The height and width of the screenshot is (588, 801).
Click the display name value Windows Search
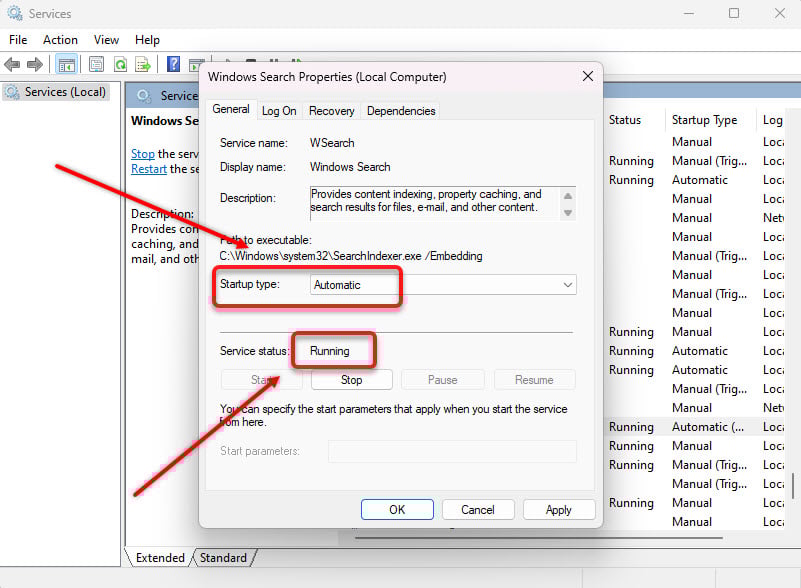pyautogui.click(x=350, y=167)
